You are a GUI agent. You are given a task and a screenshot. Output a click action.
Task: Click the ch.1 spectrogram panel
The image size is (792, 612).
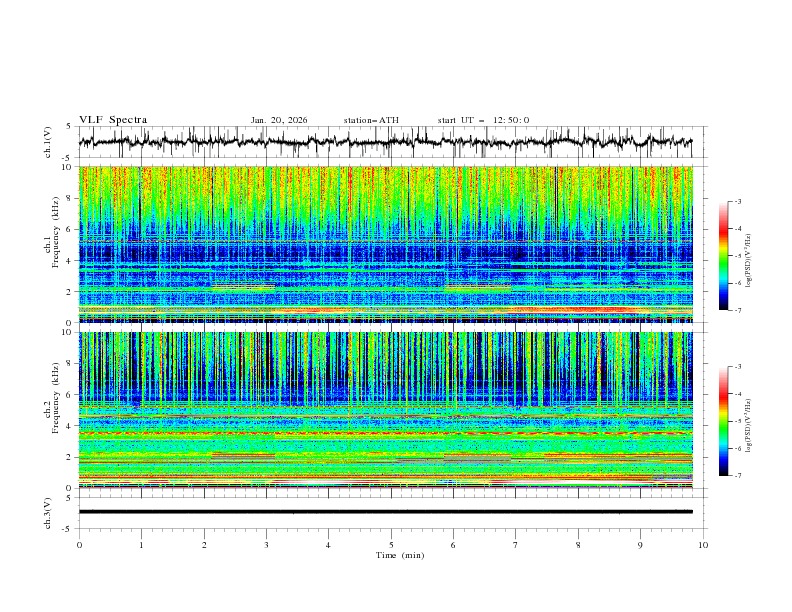(x=385, y=244)
